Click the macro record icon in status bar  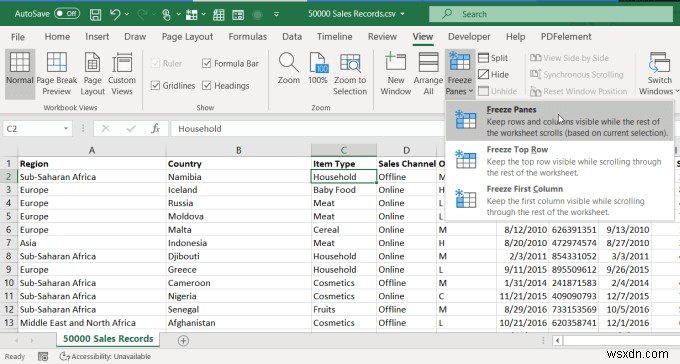(43, 357)
